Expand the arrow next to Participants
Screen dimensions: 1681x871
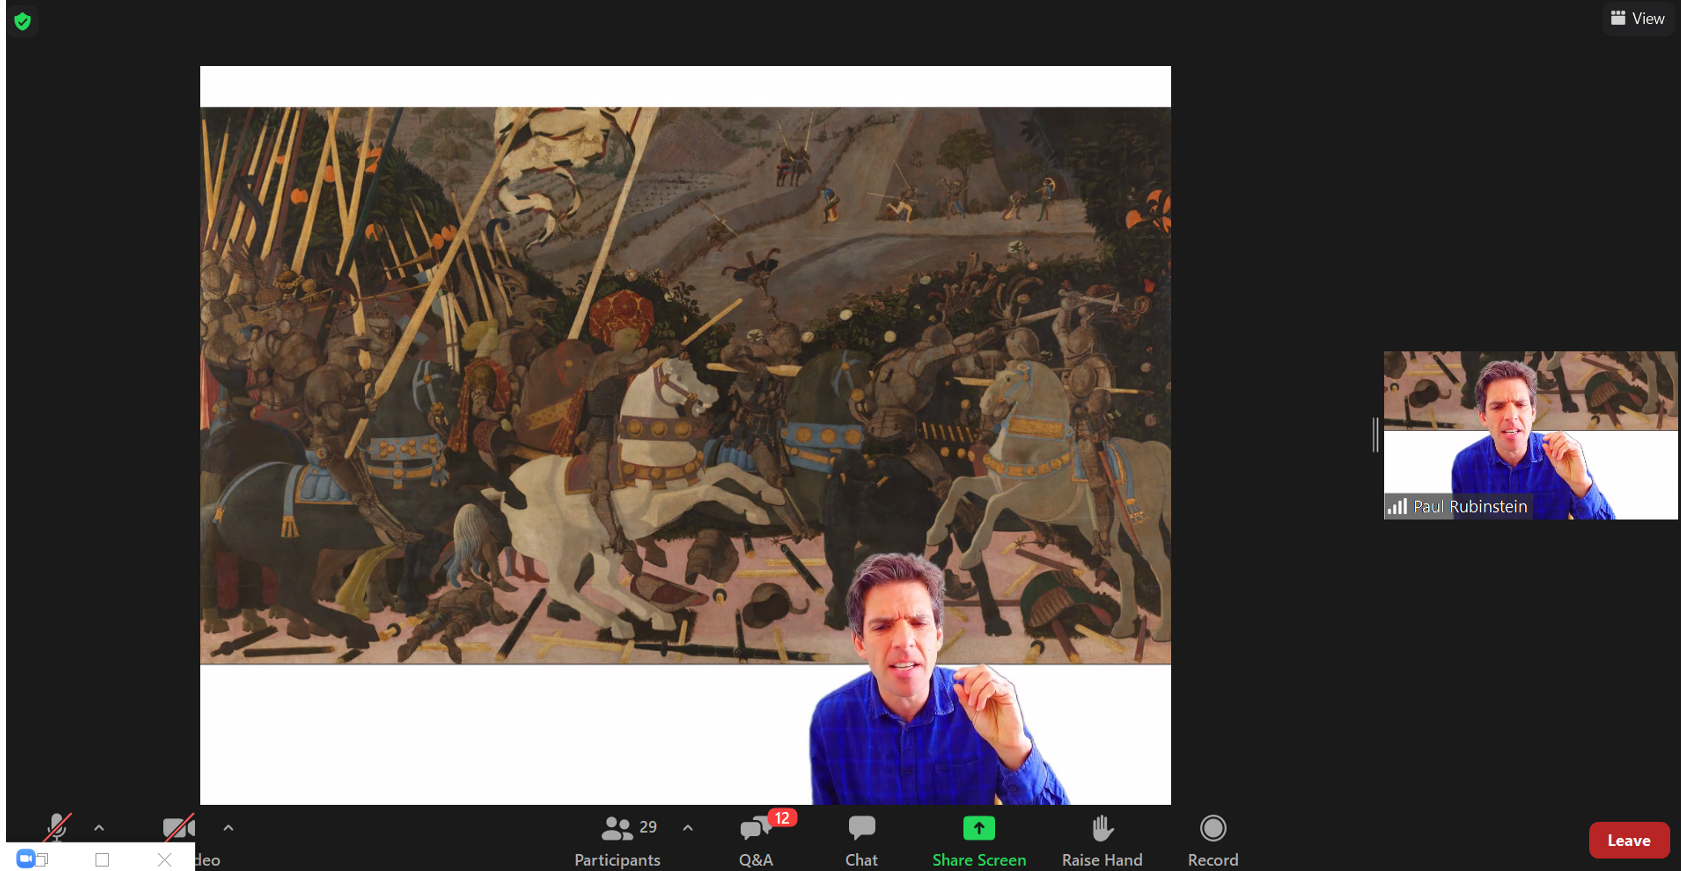688,828
